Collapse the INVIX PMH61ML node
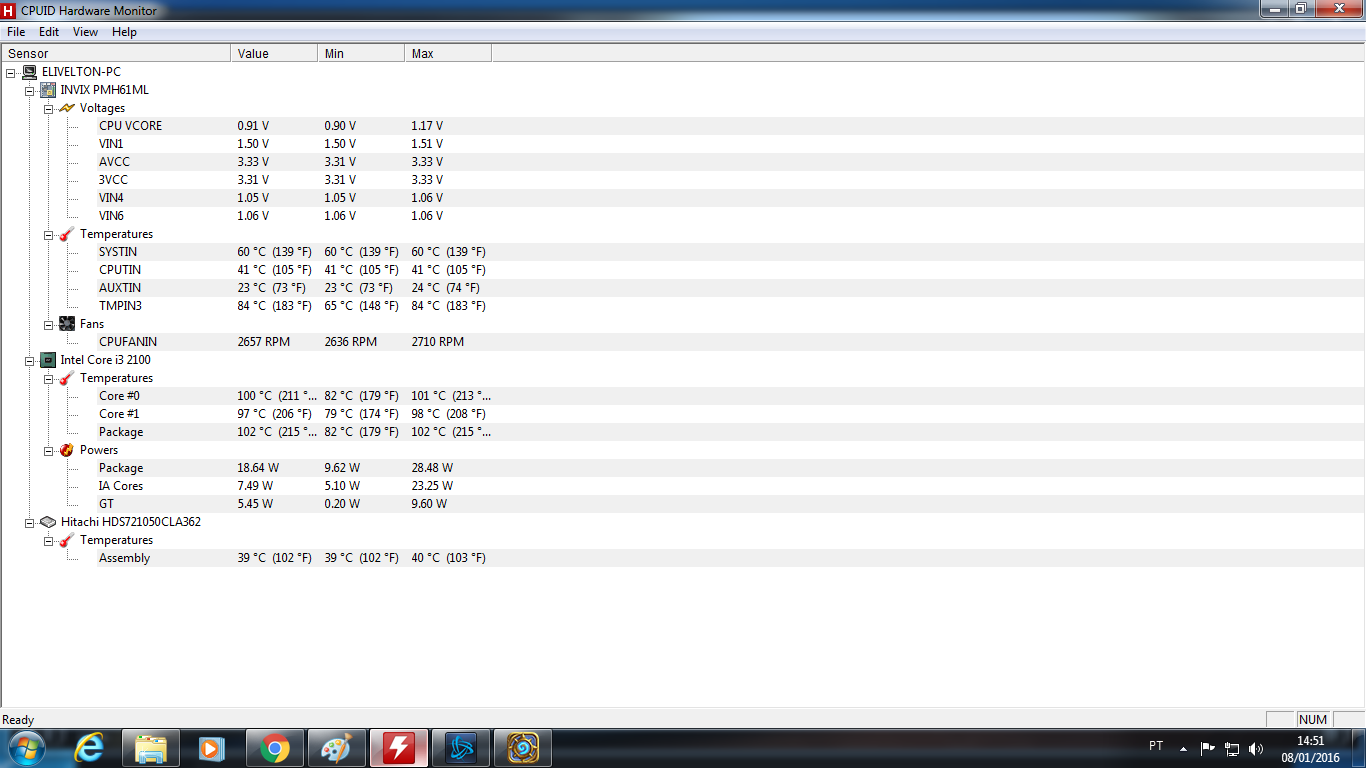 [x=30, y=90]
